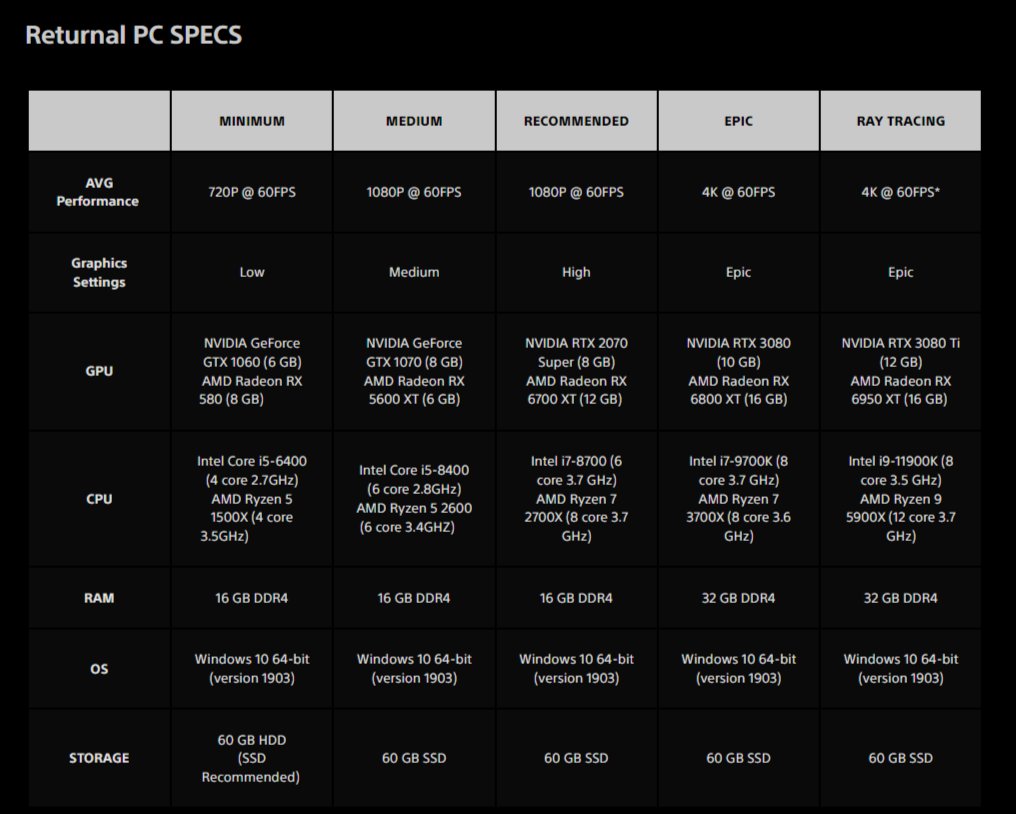Select the Intel i9-11900K CPU cell
Viewport: 1016px width, 814px height.
901,499
